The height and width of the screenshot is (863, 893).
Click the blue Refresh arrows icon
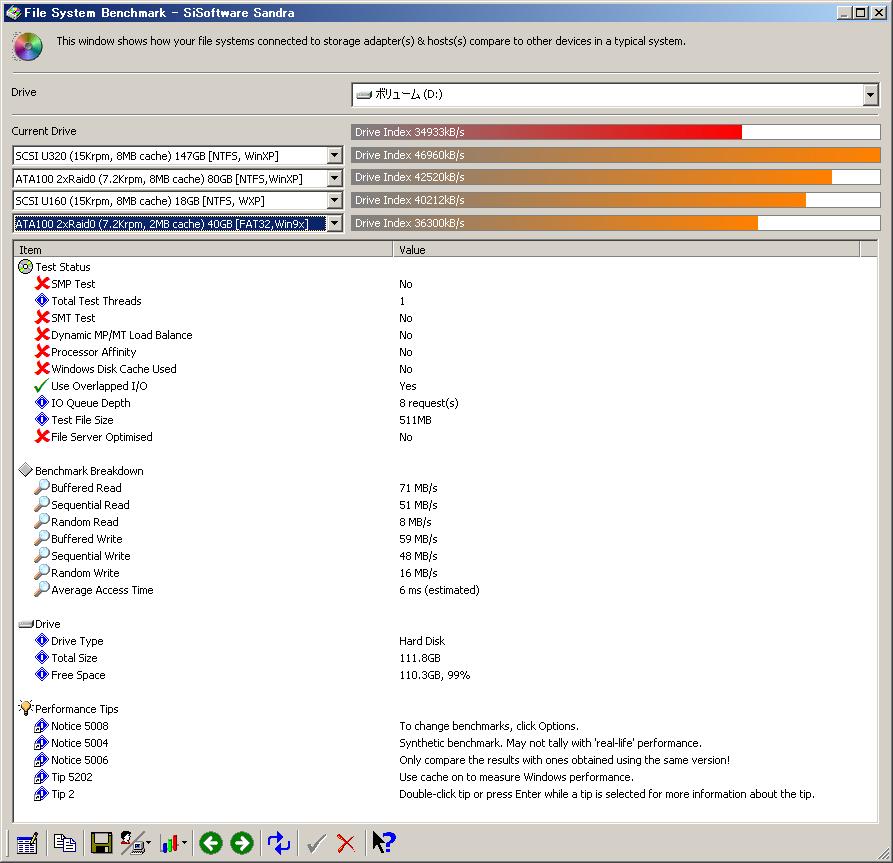(279, 843)
